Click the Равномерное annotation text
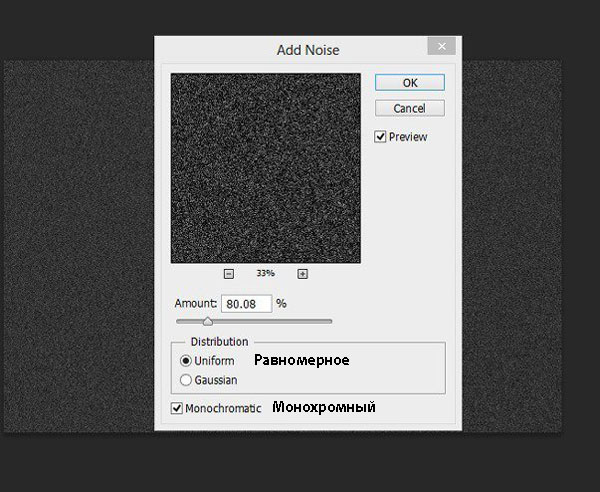Screen dimensions: 600x492 300,360
